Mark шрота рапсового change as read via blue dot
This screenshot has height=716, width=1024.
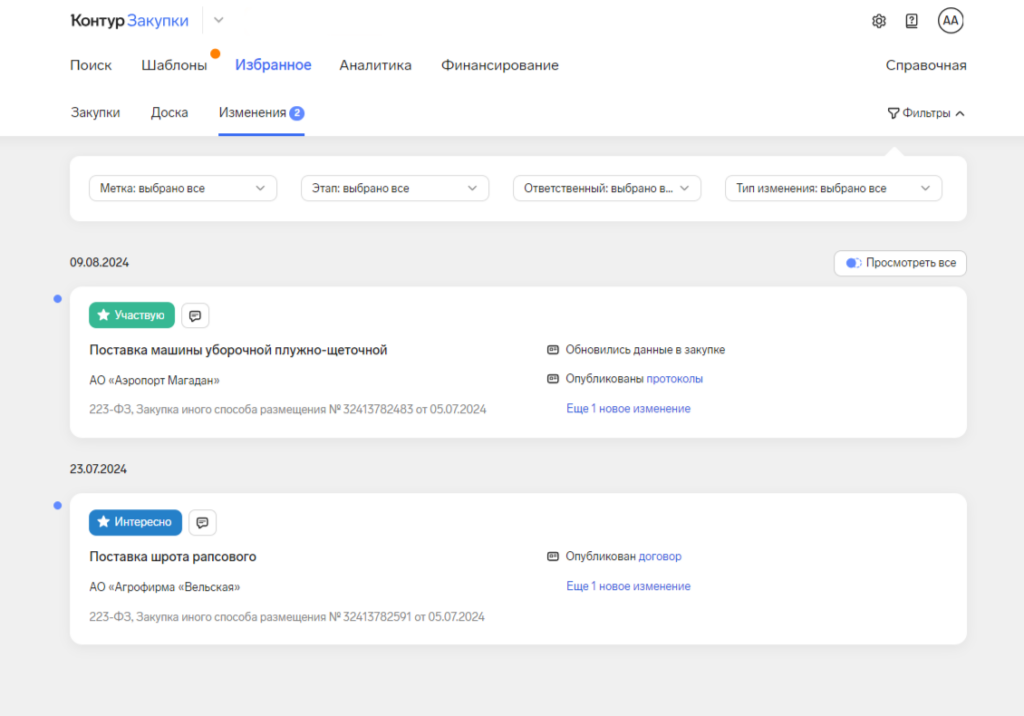pos(57,505)
